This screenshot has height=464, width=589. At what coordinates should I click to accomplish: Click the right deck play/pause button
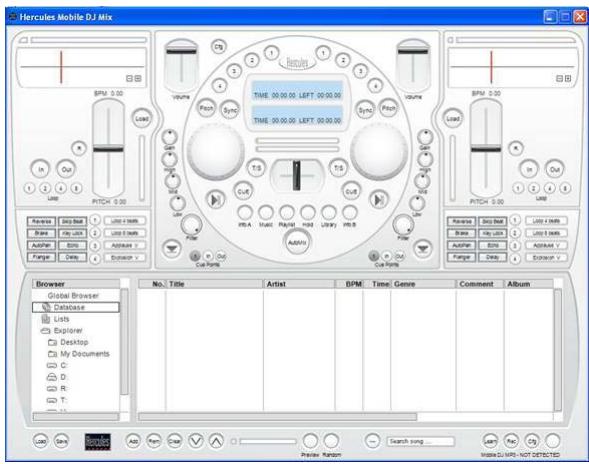coord(379,200)
